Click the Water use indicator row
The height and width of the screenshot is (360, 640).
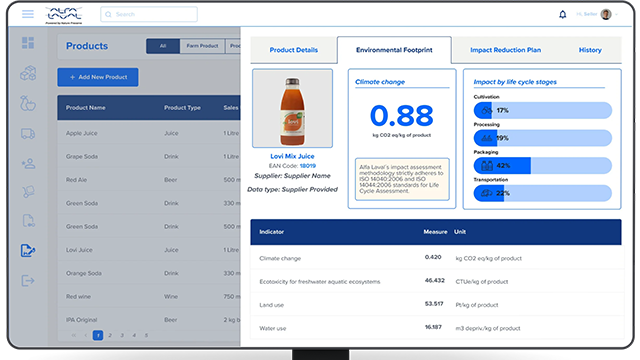pos(437,328)
